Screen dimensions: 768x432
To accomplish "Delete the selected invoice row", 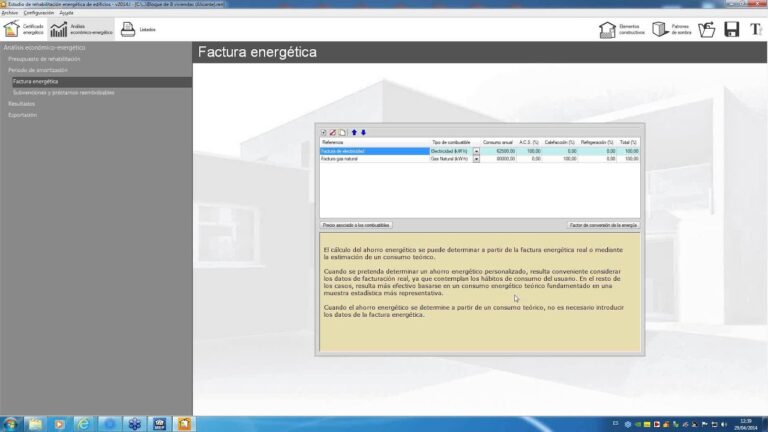I will (x=333, y=132).
